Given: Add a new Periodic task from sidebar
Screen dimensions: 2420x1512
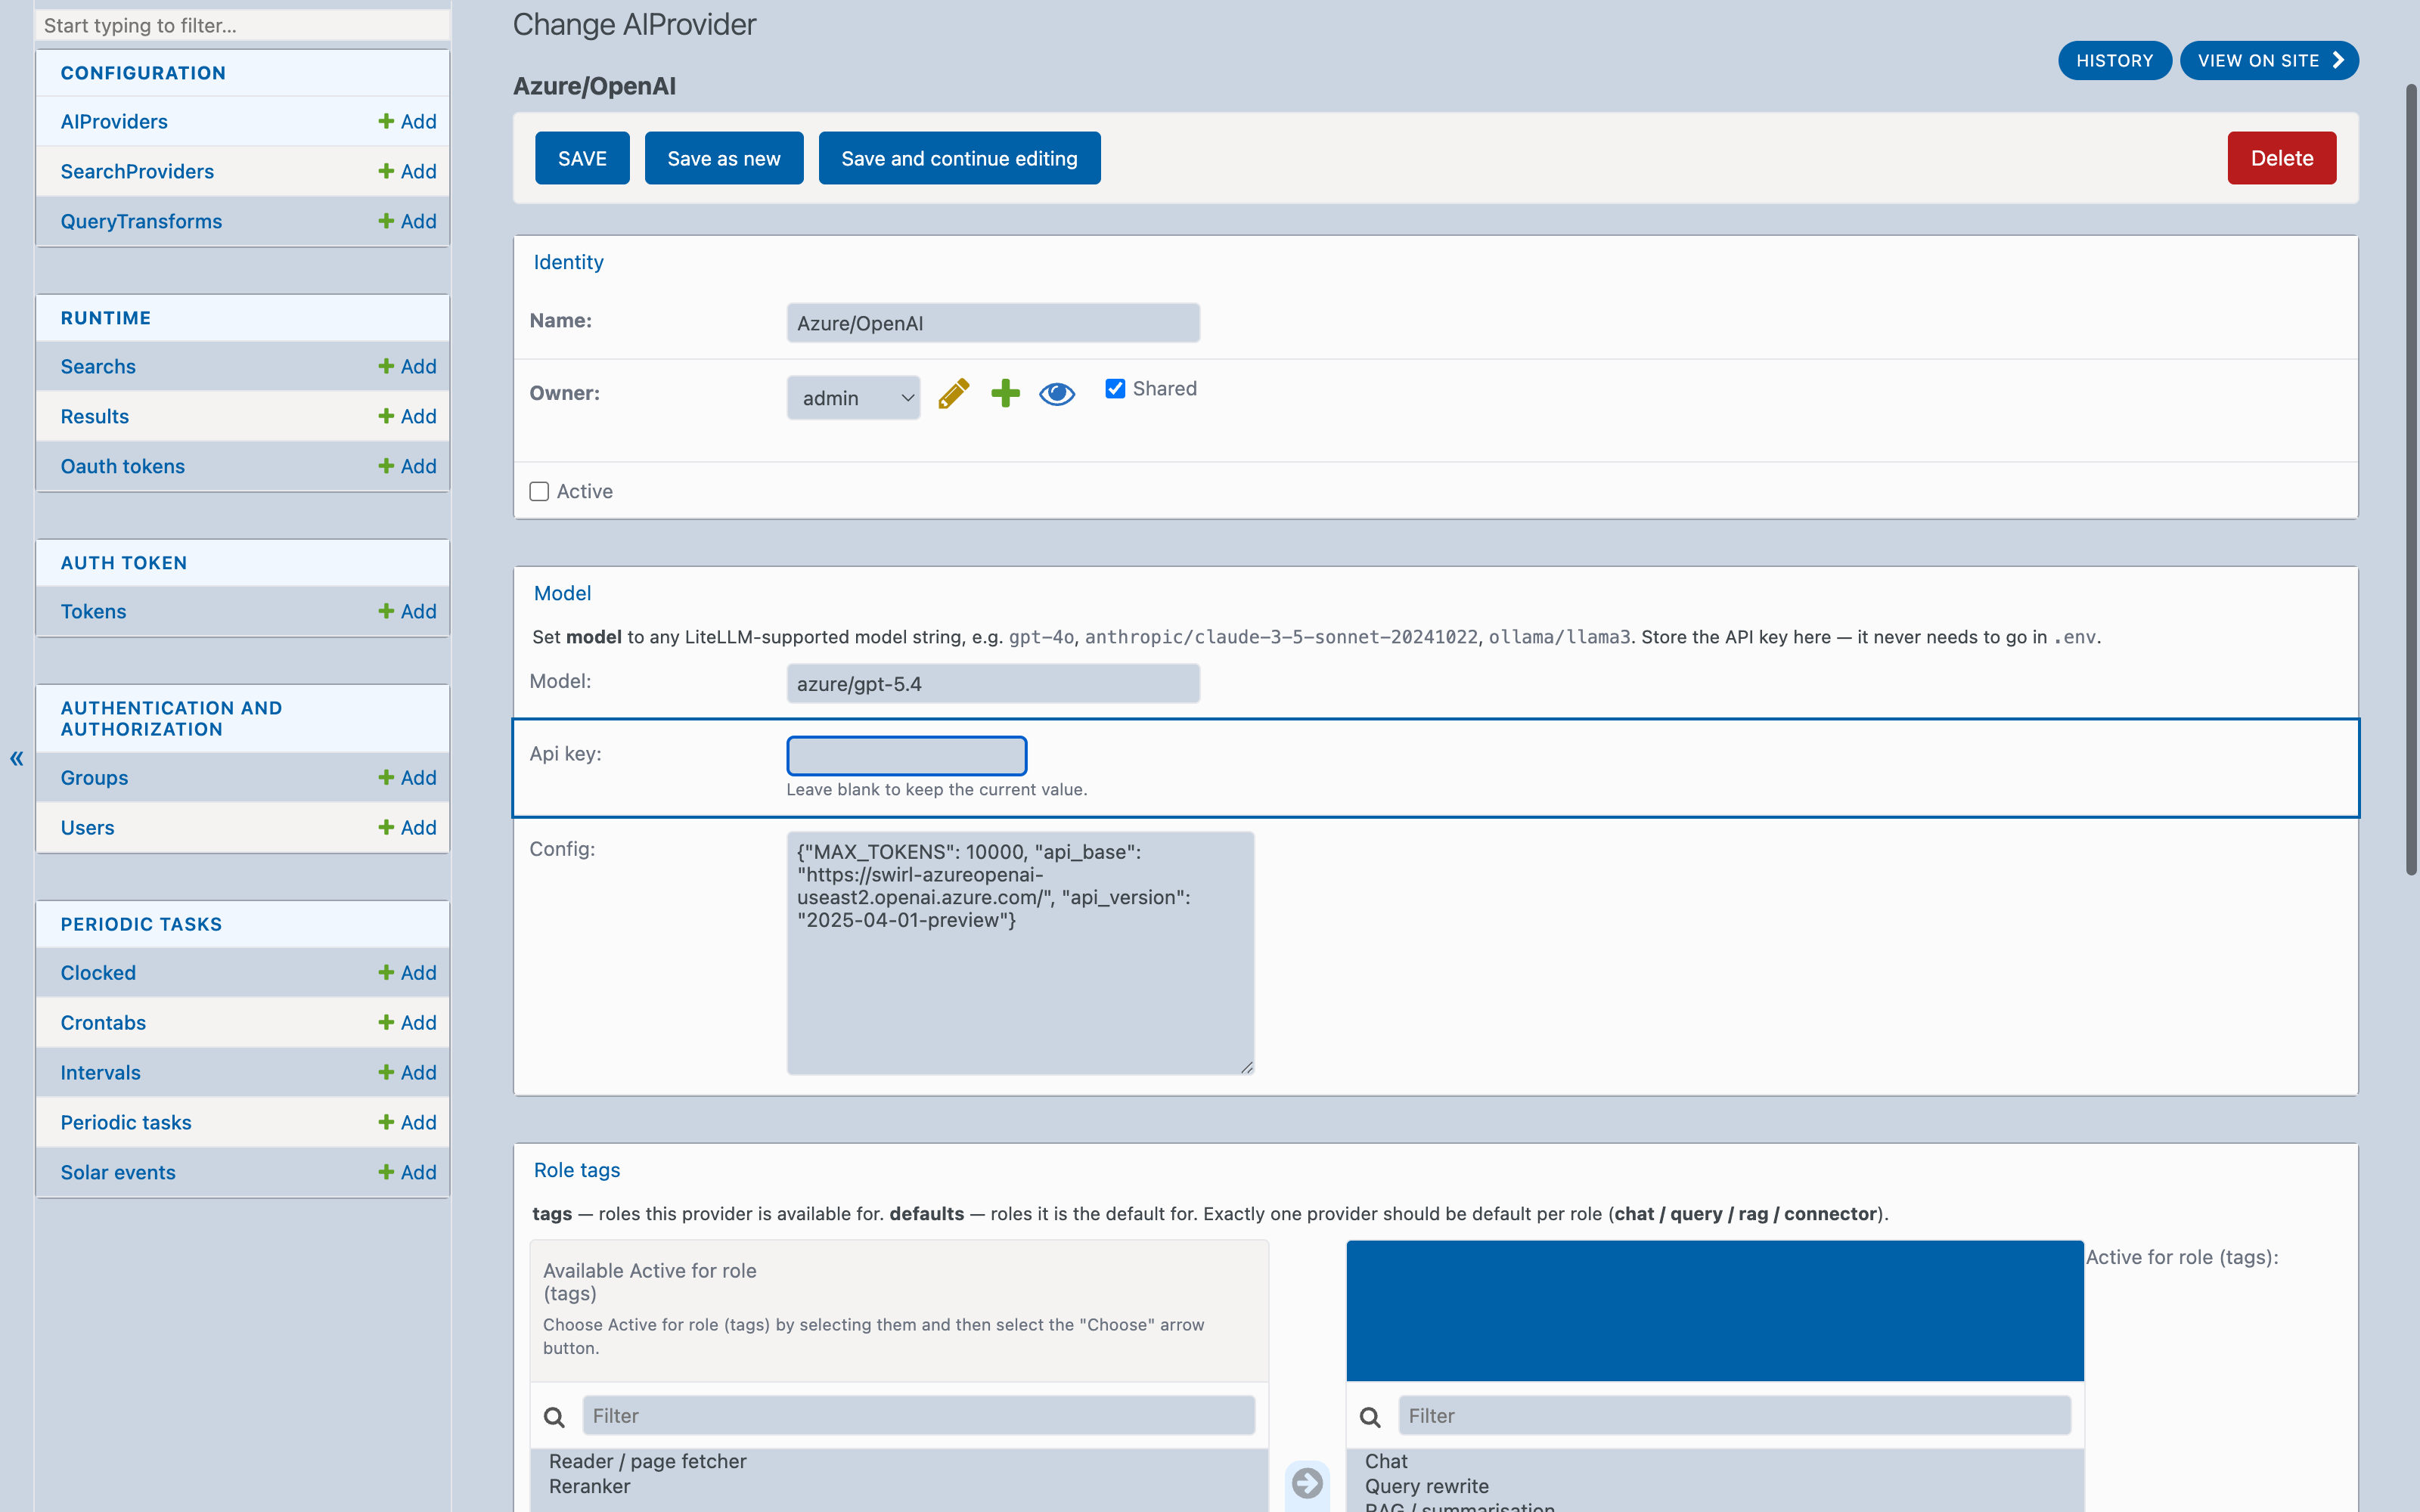Looking at the screenshot, I should pos(407,1122).
